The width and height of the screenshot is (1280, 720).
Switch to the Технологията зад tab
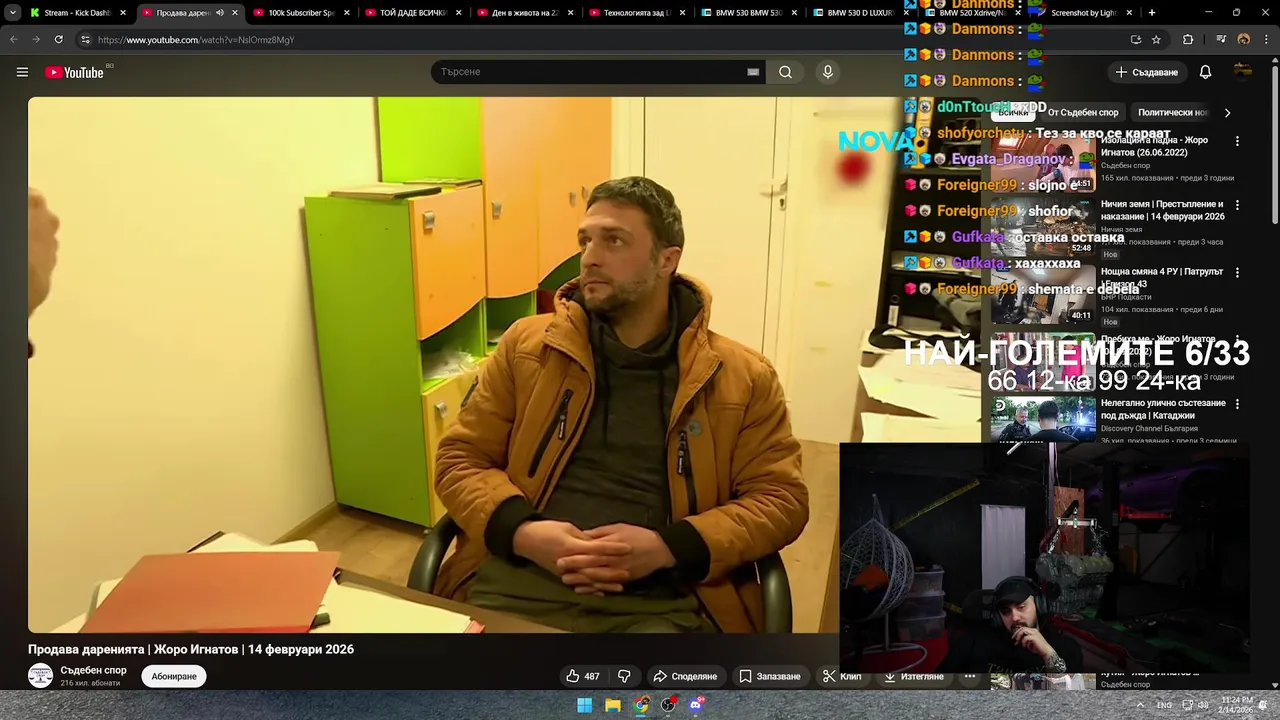638,13
